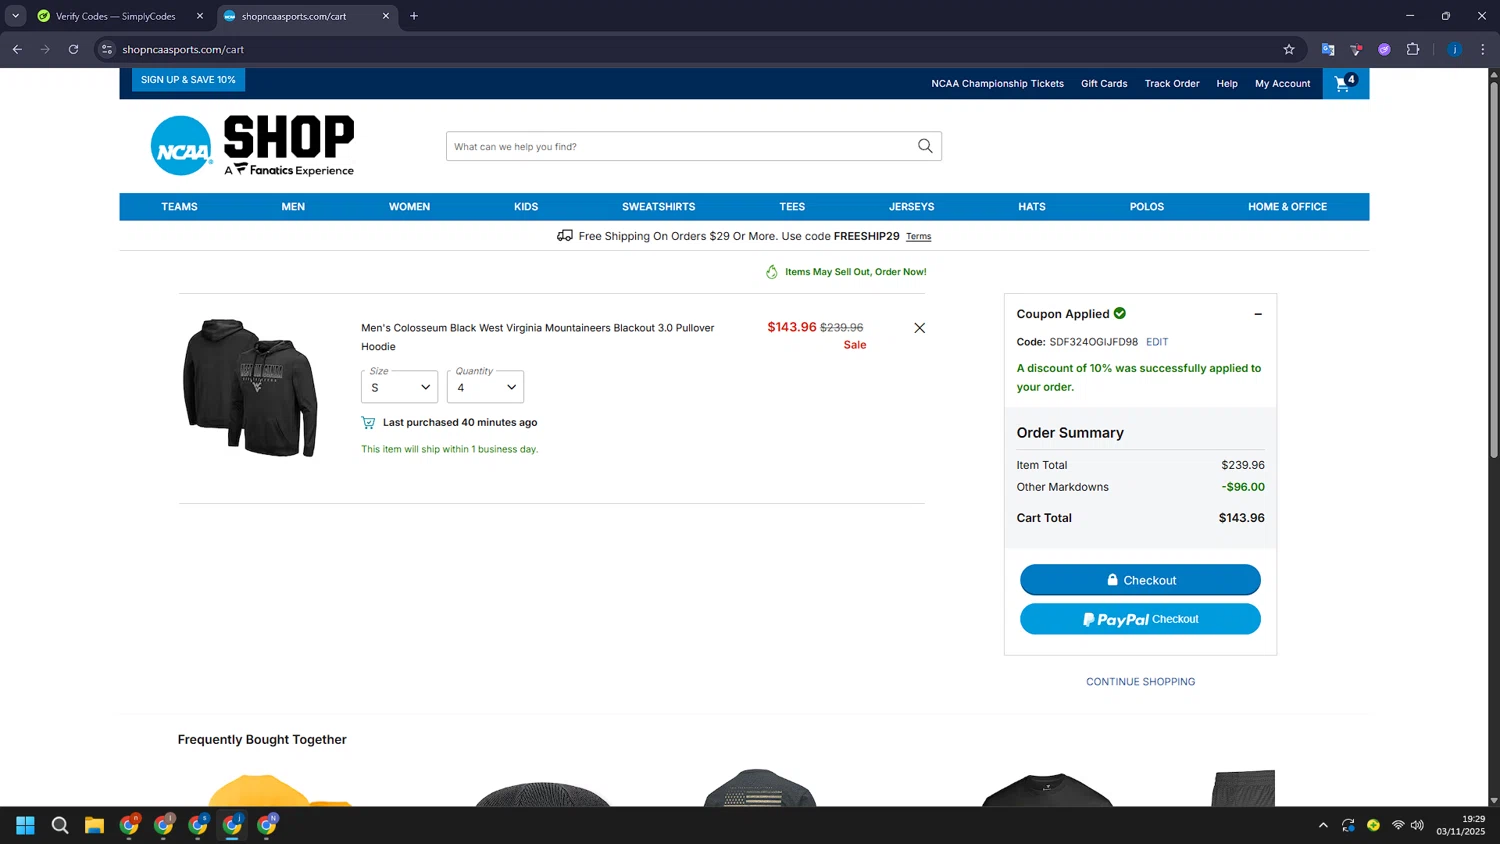Screen dimensions: 1500x844
Task: Click the browser address bar URL
Action: coord(183,49)
